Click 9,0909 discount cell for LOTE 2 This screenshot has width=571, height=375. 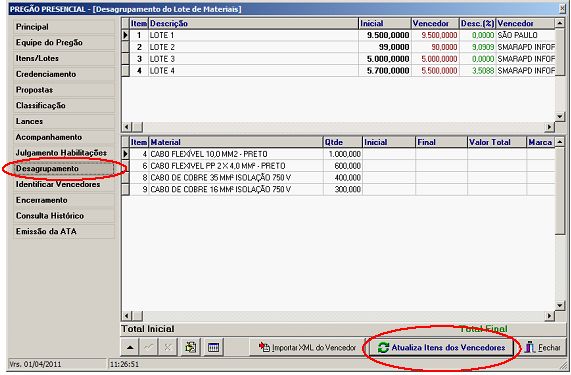[x=477, y=47]
